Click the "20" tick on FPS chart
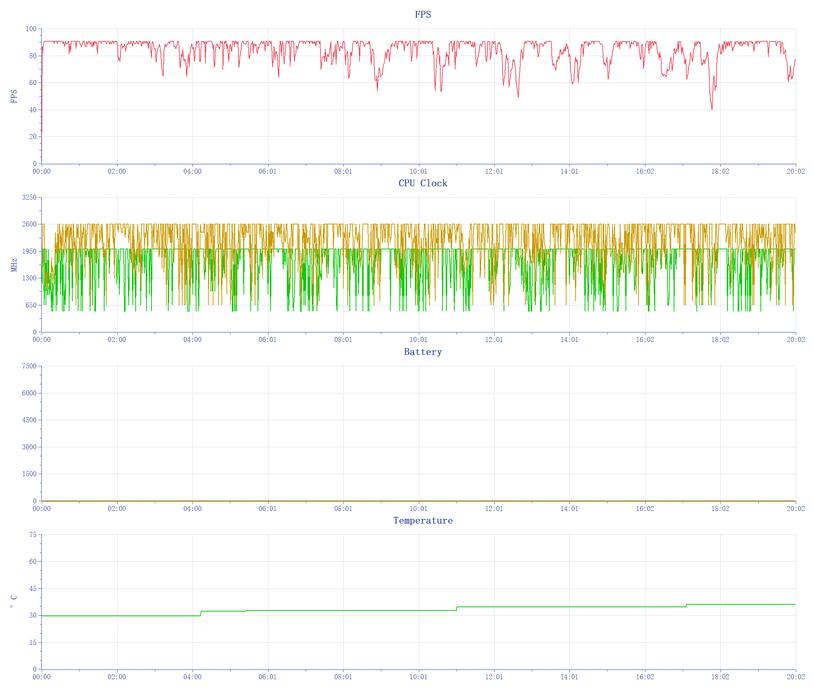Image resolution: width=814 pixels, height=689 pixels. (33, 137)
